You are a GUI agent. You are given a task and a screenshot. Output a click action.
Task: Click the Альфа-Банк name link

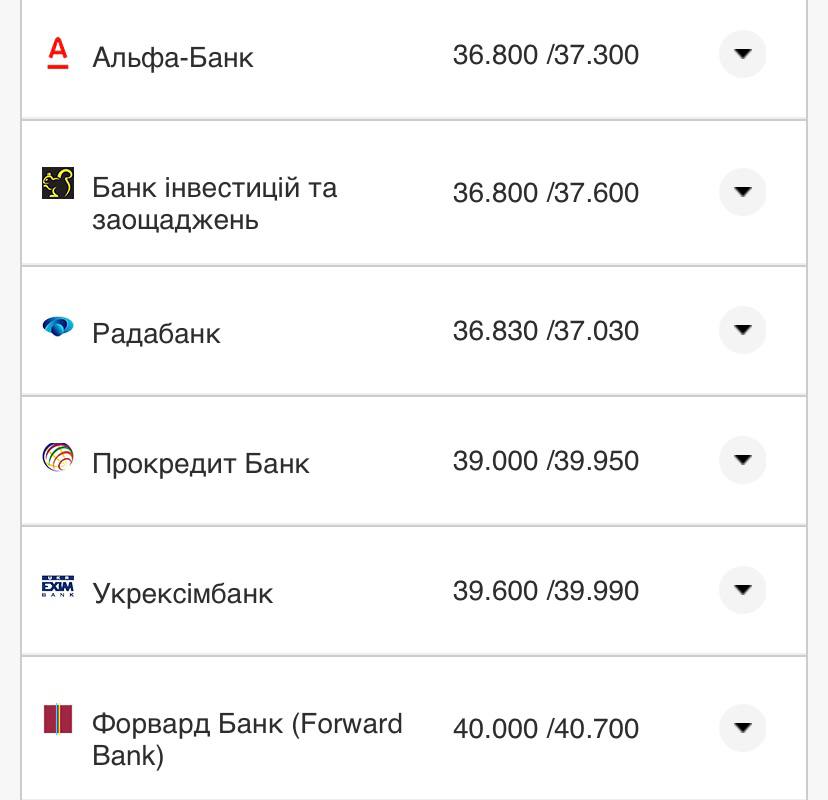pyautogui.click(x=172, y=58)
